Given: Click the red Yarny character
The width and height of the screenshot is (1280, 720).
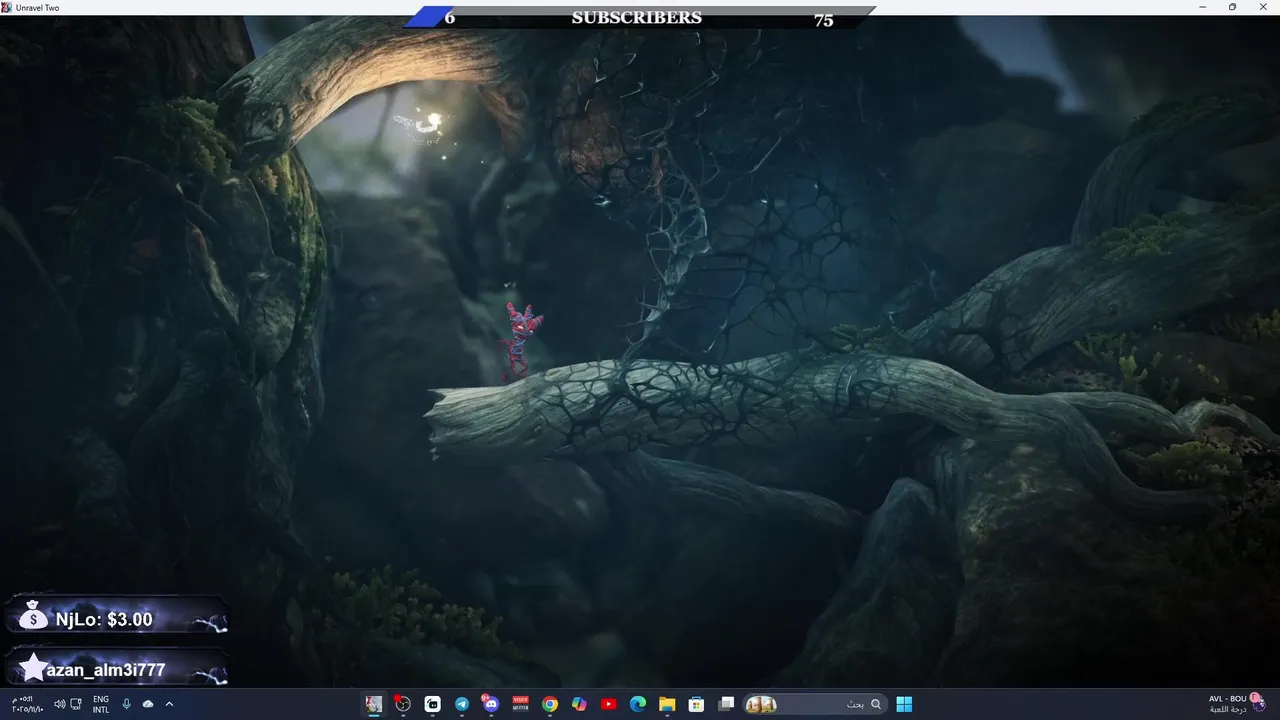Looking at the screenshot, I should [x=519, y=342].
